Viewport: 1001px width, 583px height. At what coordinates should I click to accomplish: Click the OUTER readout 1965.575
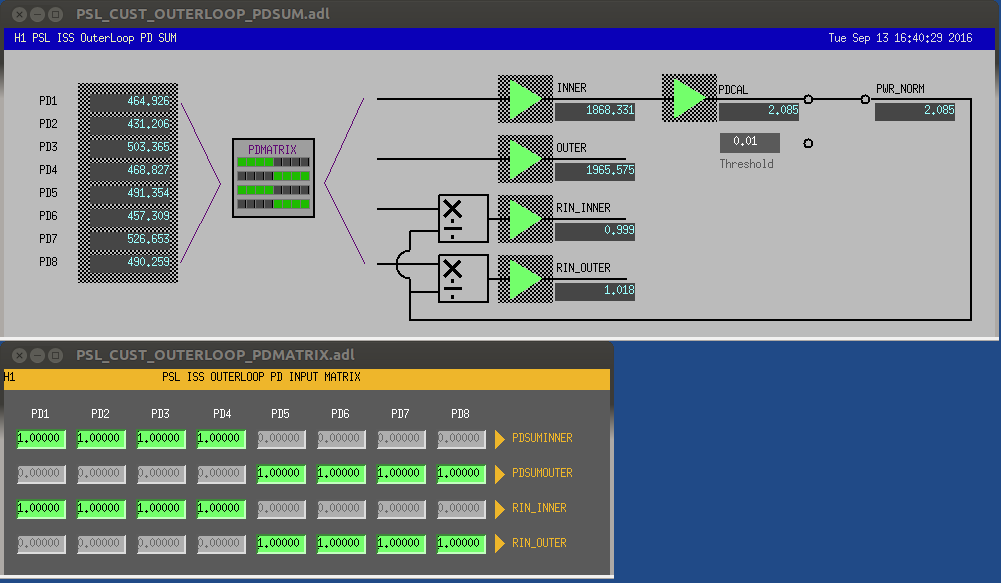tap(595, 171)
